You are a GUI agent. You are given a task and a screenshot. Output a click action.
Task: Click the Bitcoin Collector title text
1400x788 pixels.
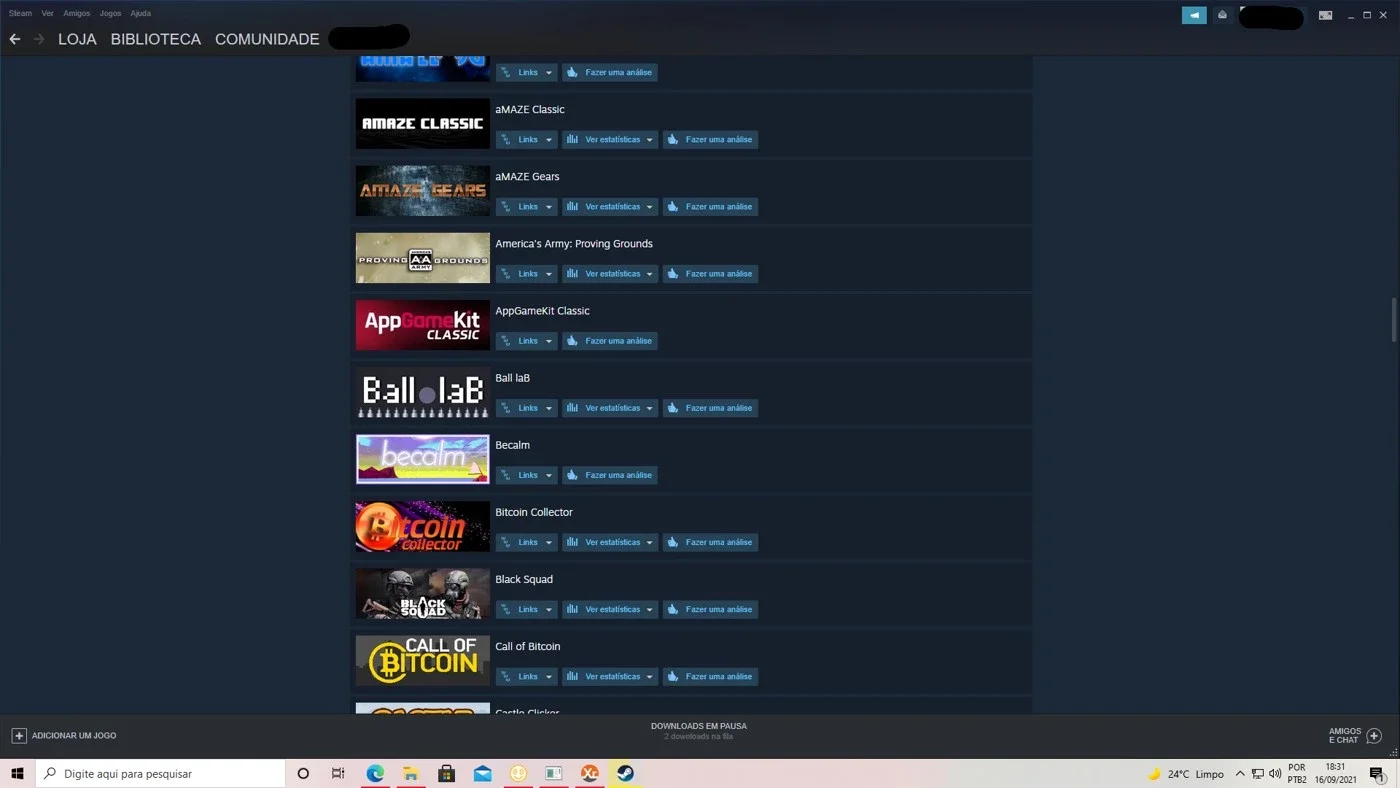534,512
